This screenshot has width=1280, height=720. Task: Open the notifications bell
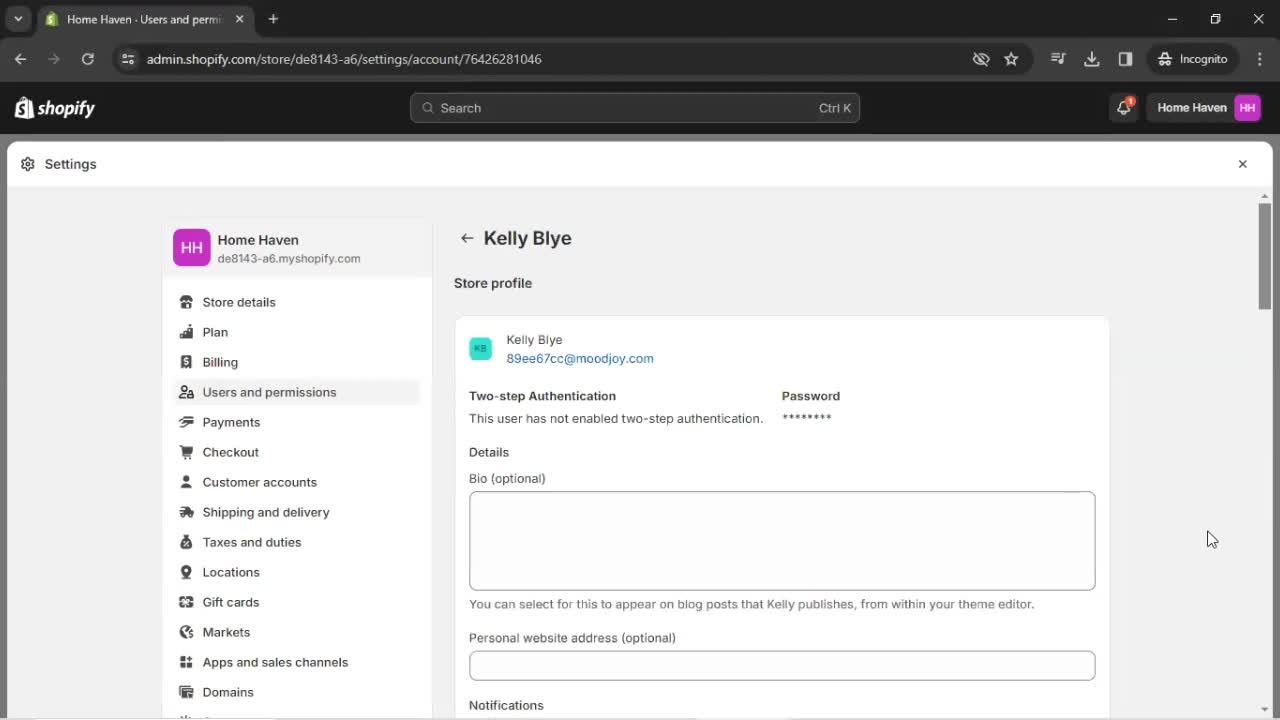click(1124, 108)
